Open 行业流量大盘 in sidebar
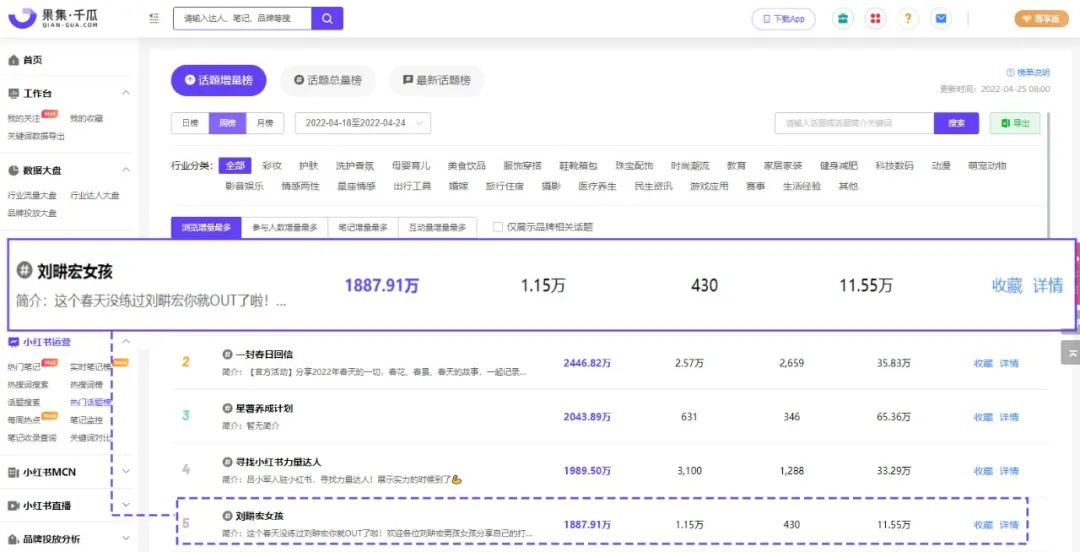The image size is (1080, 552). 32,196
